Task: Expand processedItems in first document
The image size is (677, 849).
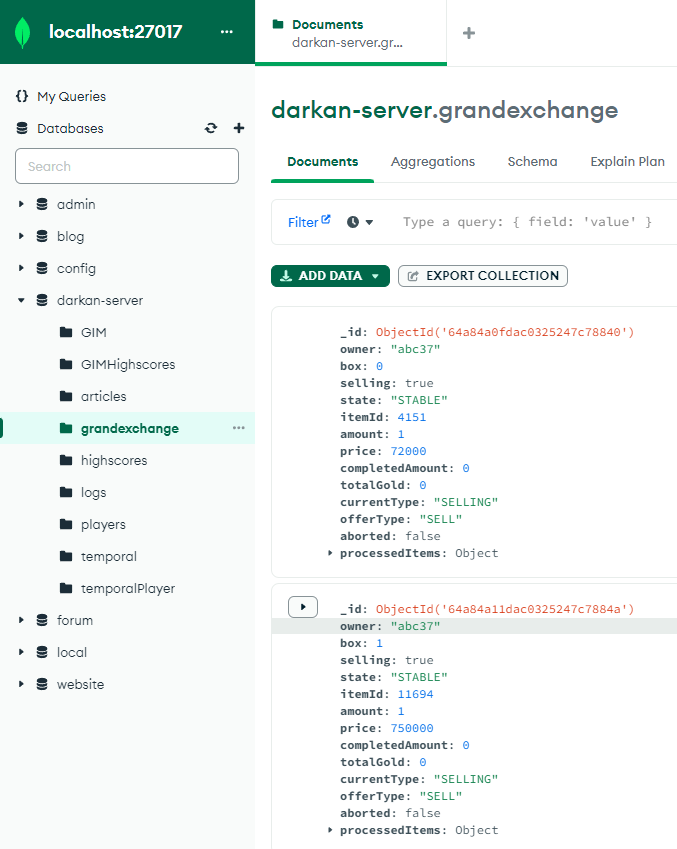Action: pyautogui.click(x=330, y=553)
